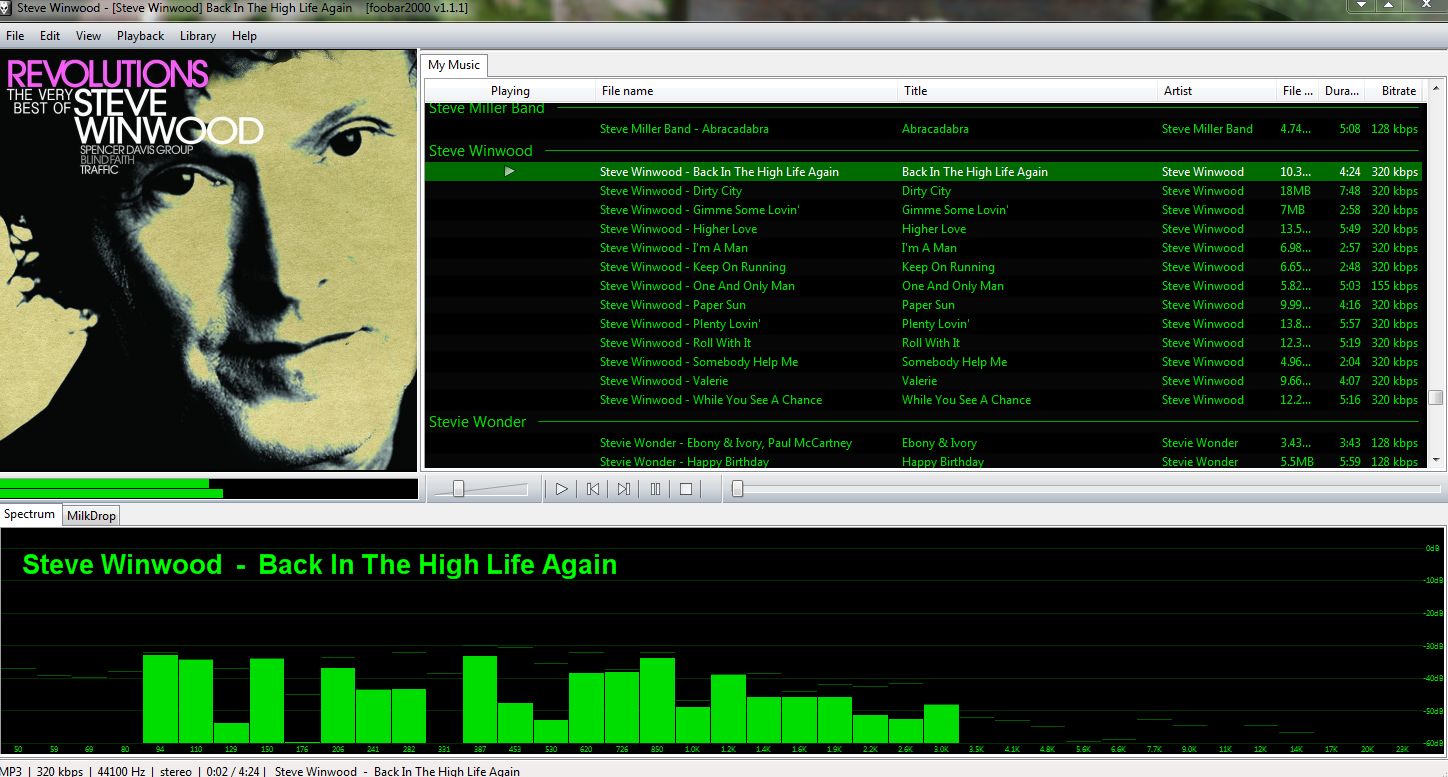Select Steve Winwood - Paper Sun track
This screenshot has height=777, width=1448.
pyautogui.click(x=923, y=305)
